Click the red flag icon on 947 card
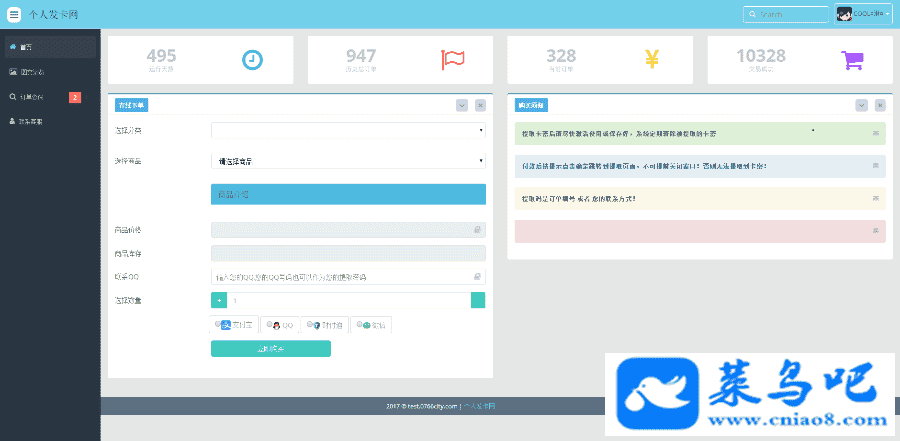Screen dimensions: 900x441 [452, 60]
